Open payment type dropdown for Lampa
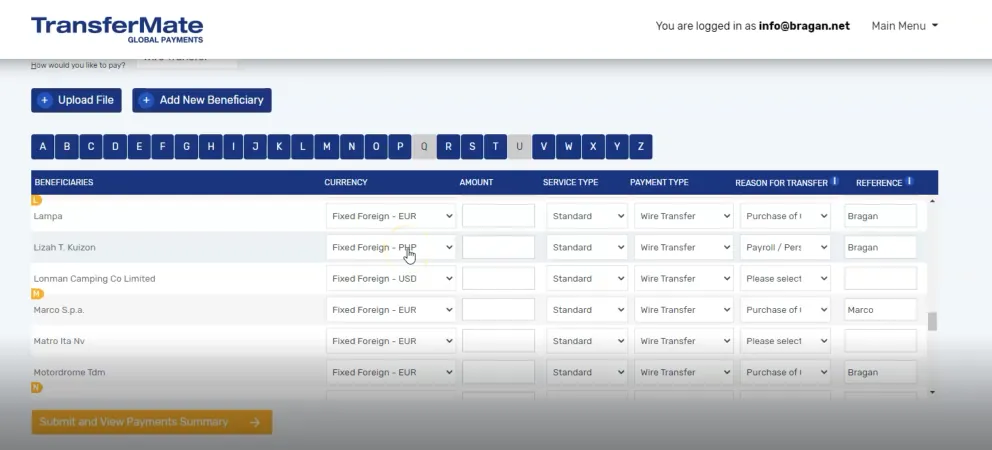The image size is (992, 450). pos(684,216)
